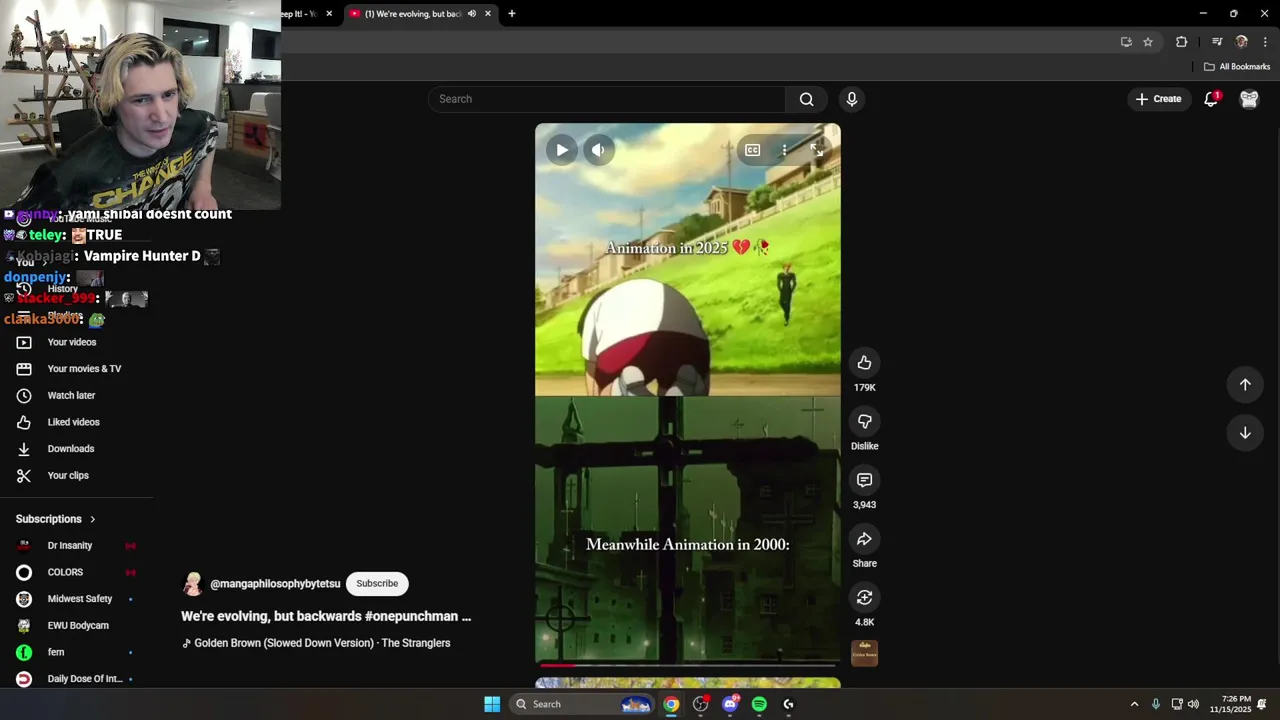The width and height of the screenshot is (1280, 720).
Task: Open the Remix option showing 4.8K
Action: 864,597
